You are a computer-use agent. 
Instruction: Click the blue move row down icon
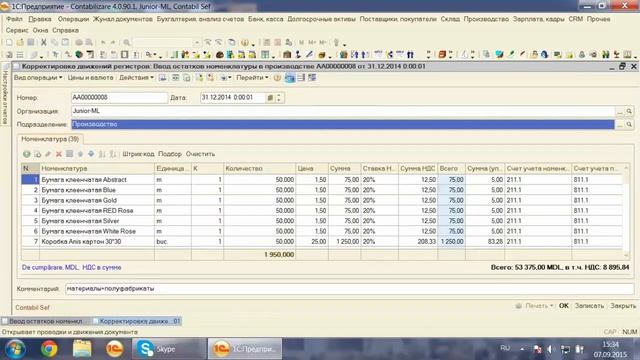(x=91, y=154)
